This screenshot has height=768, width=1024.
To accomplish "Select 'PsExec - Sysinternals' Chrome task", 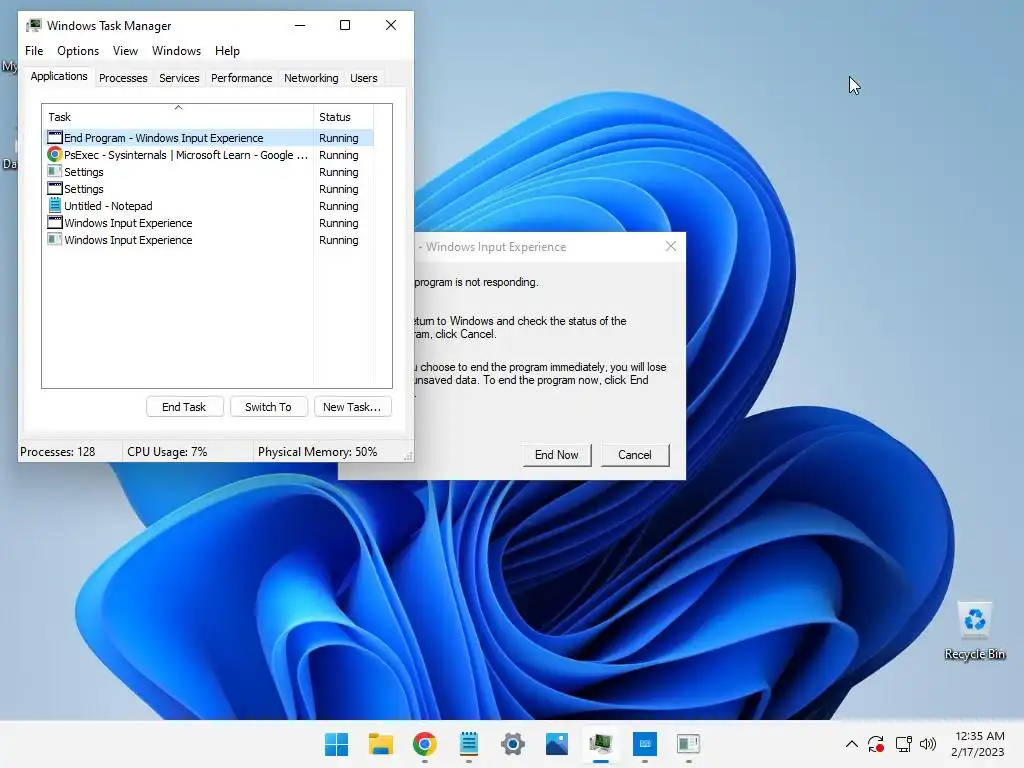I will point(208,155).
